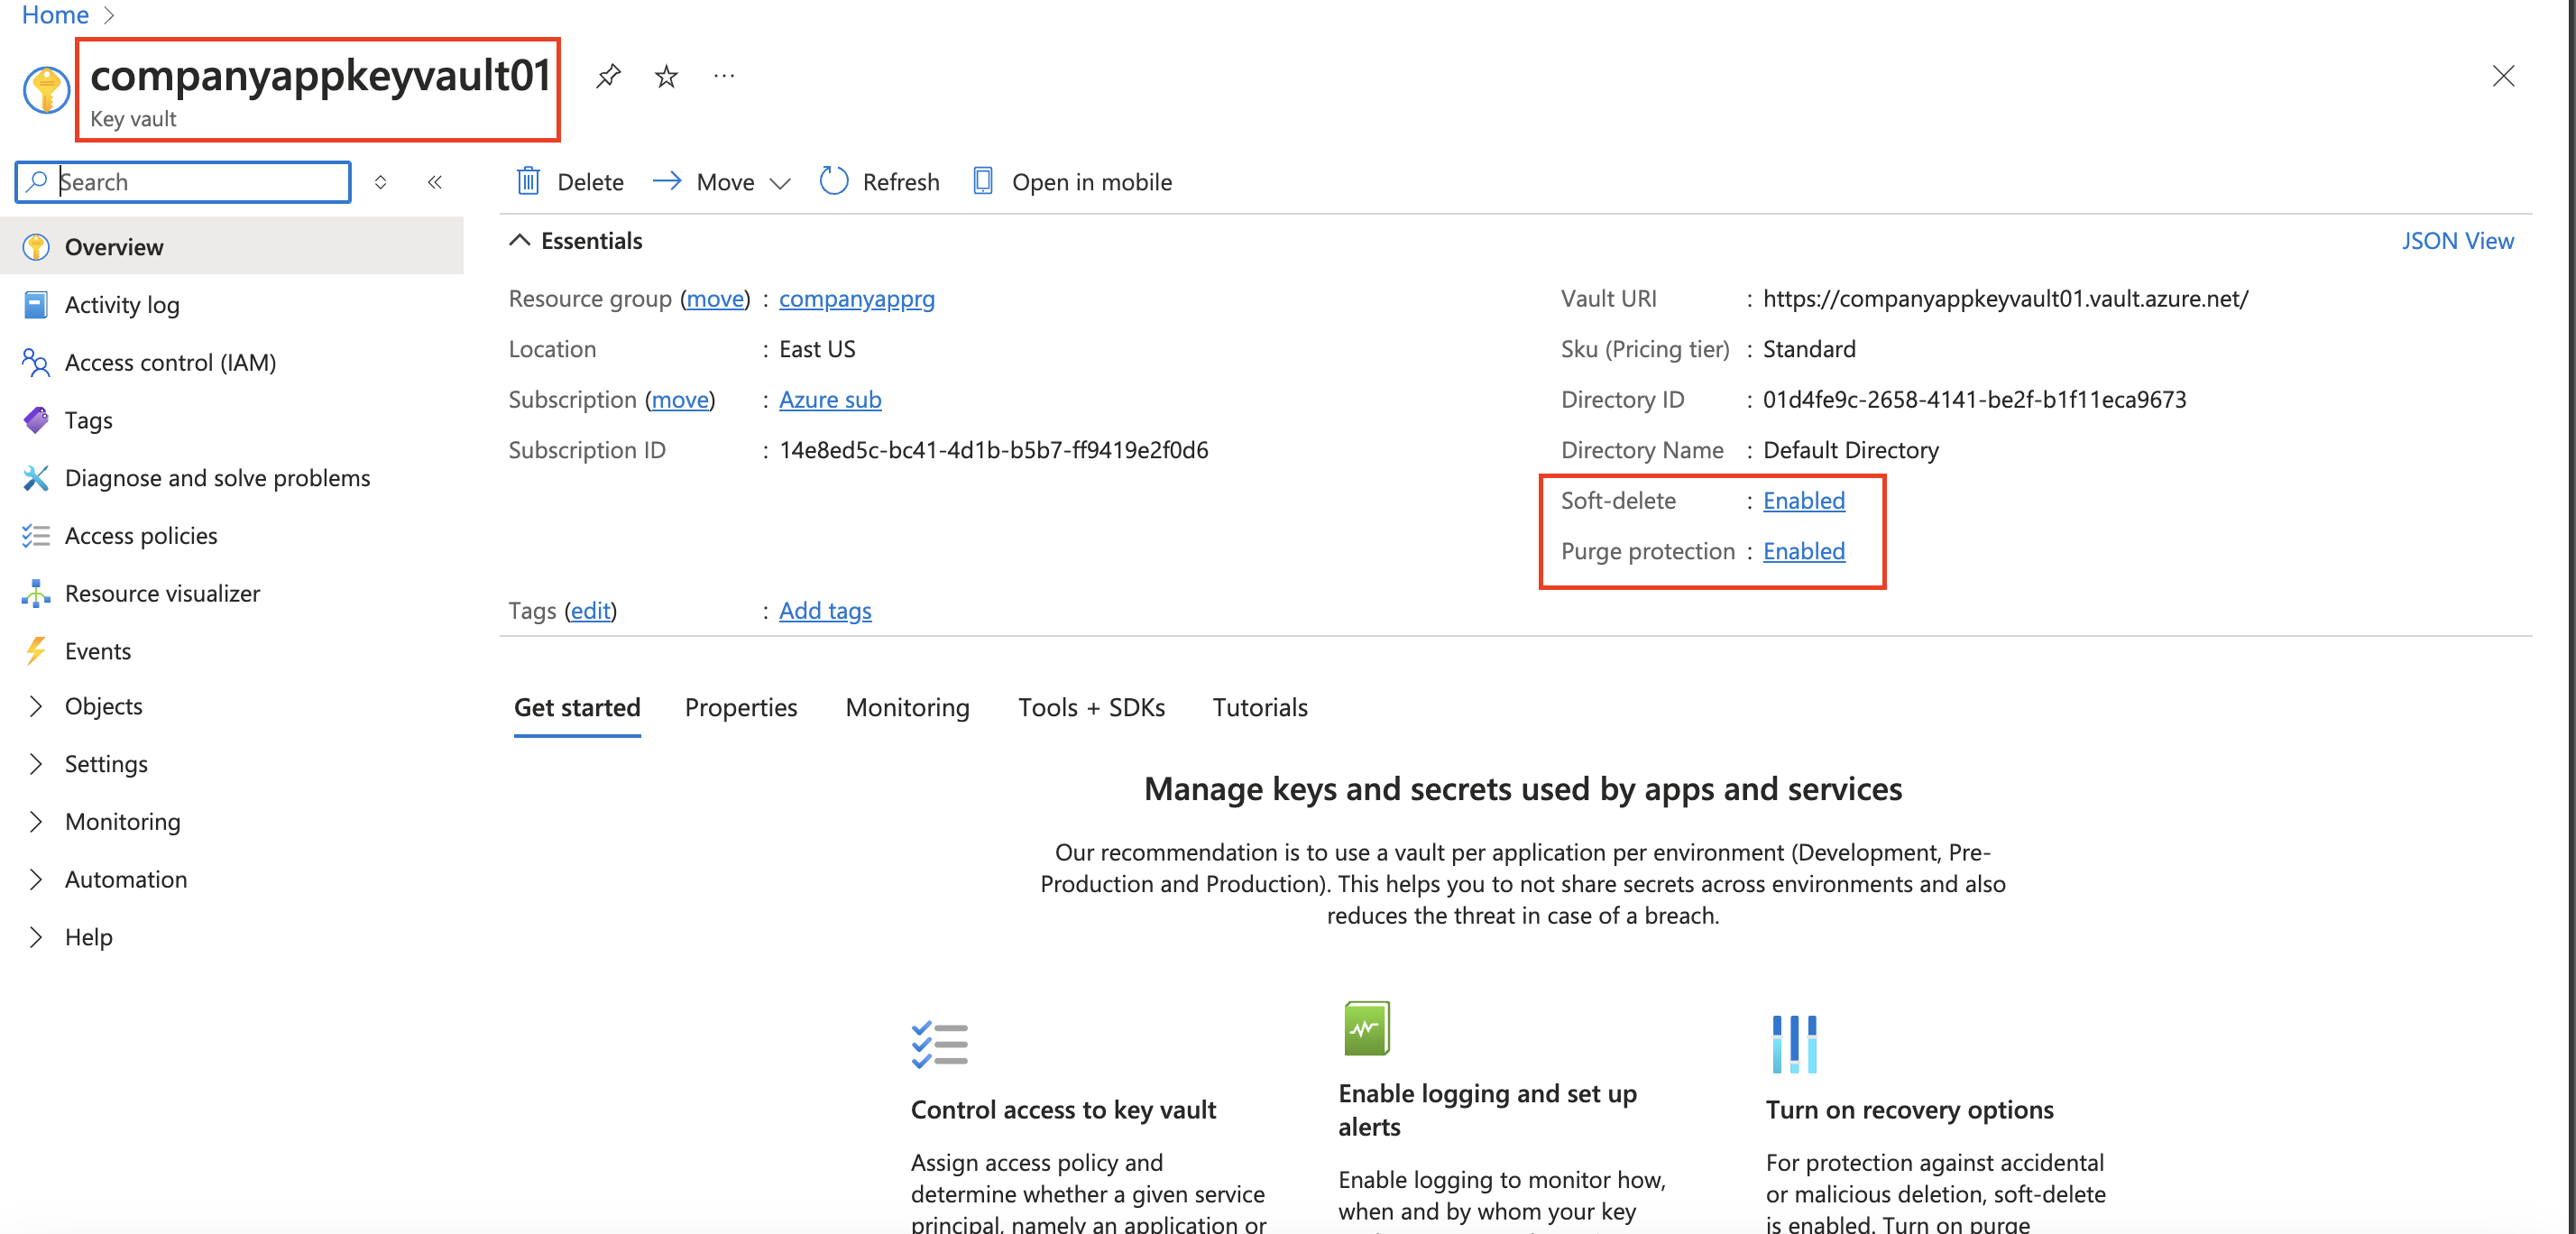Click the Tags edit link

click(x=590, y=610)
